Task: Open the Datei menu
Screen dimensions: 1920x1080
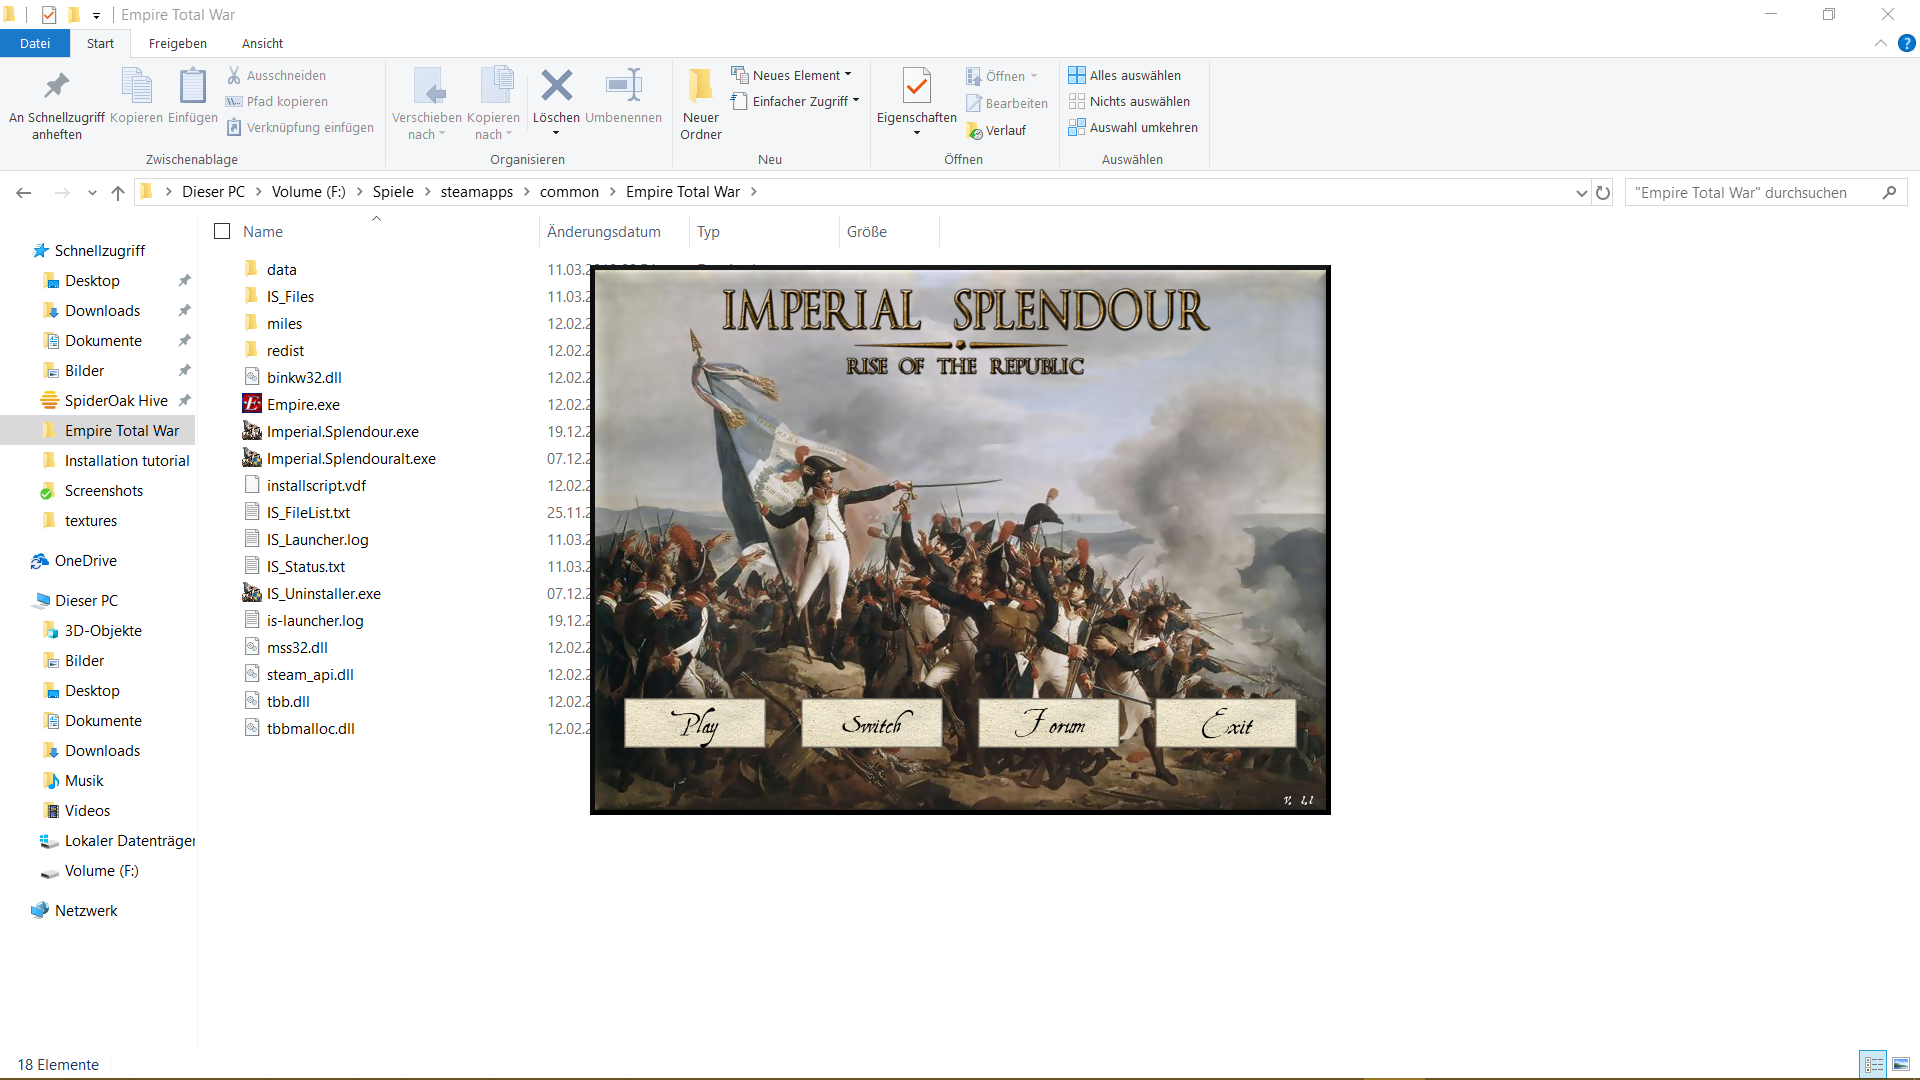Action: tap(35, 43)
